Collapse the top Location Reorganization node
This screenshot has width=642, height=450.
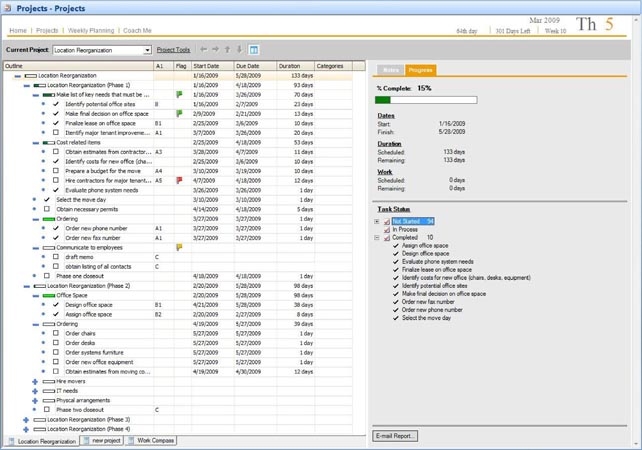point(18,76)
